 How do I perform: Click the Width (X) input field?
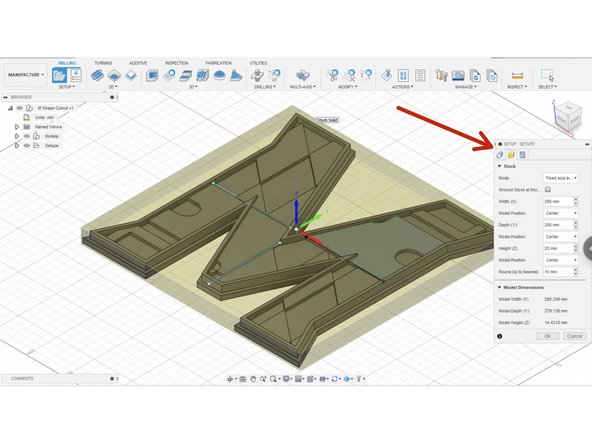click(x=558, y=202)
